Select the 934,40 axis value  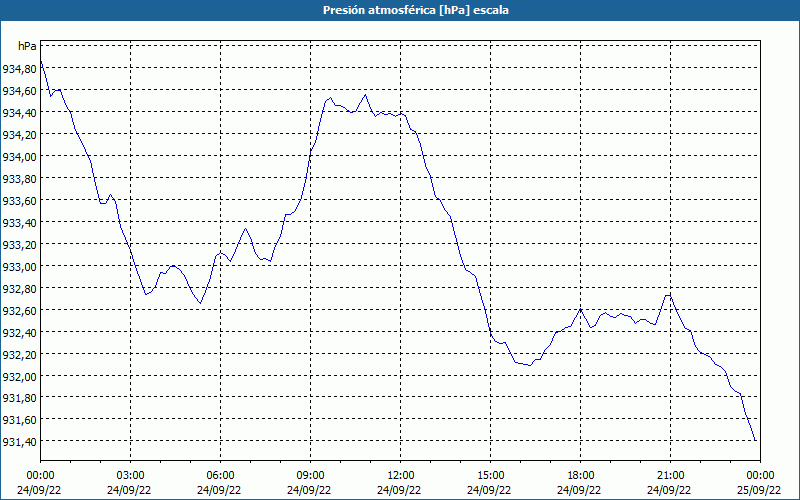tap(19, 112)
